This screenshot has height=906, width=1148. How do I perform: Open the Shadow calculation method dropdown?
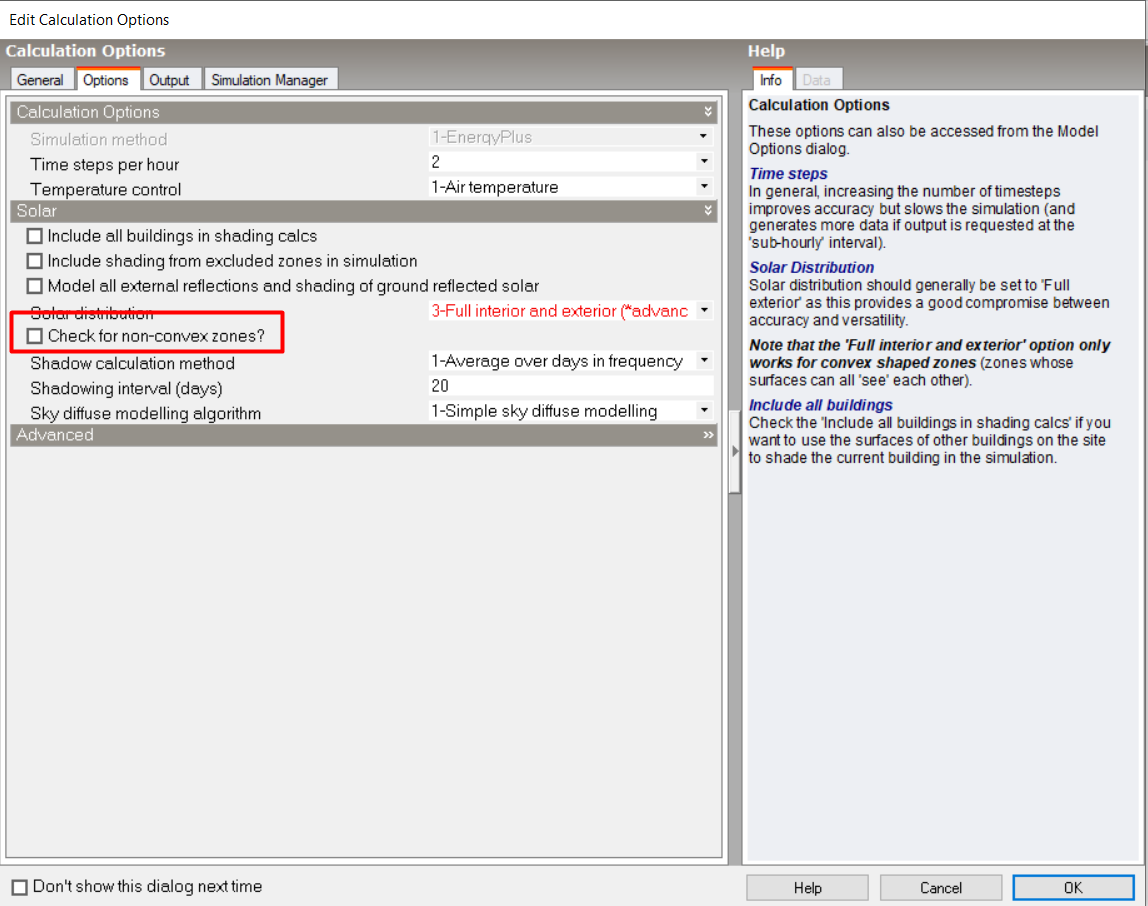[x=704, y=360]
